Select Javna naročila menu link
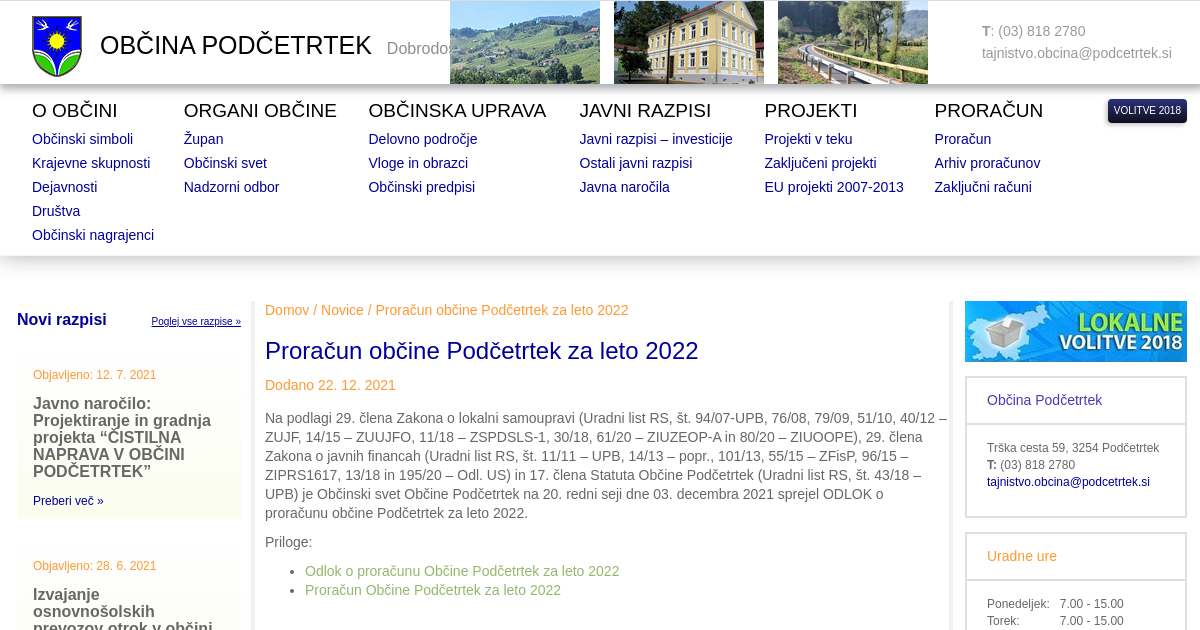 pyautogui.click(x=624, y=187)
